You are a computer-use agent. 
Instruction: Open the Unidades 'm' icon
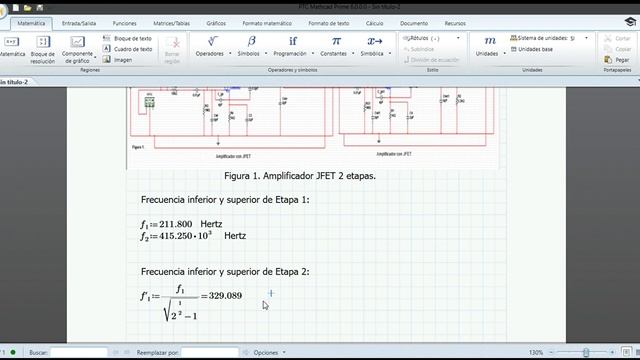(x=490, y=41)
